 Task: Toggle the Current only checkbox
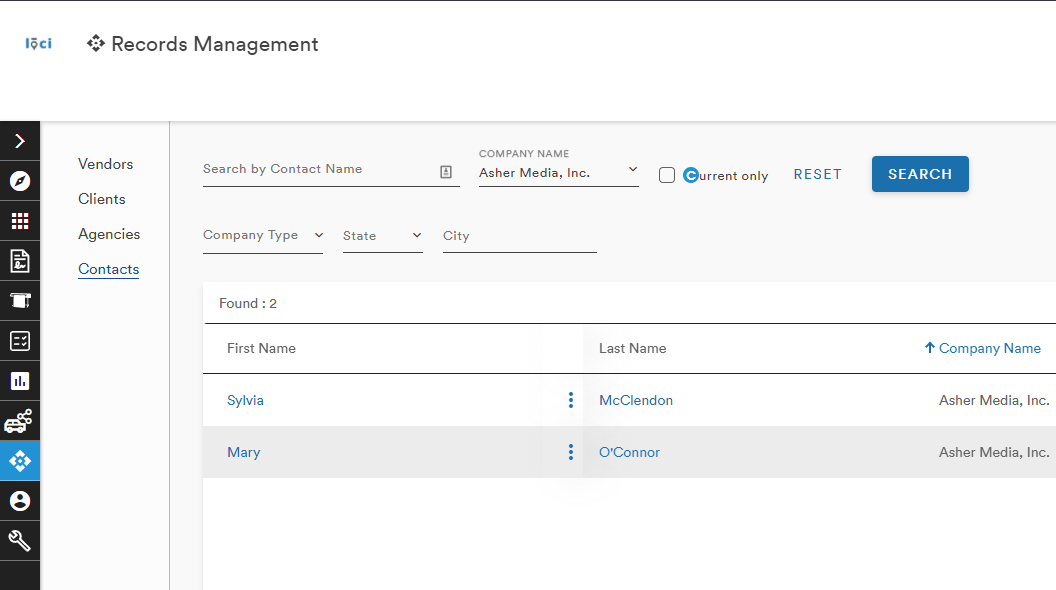coord(667,175)
